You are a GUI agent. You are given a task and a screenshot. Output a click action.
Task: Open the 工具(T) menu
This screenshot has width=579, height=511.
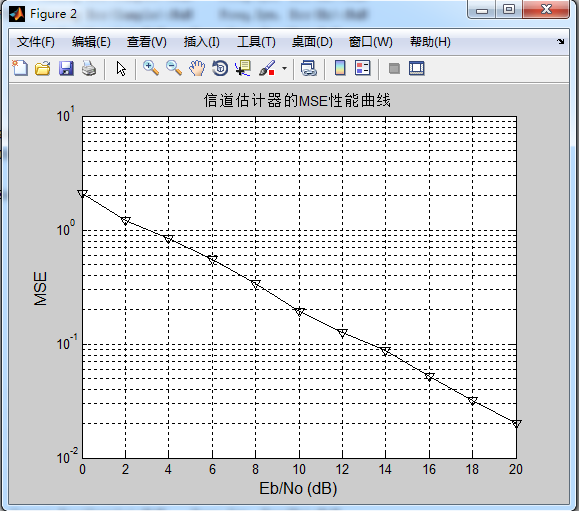(256, 42)
